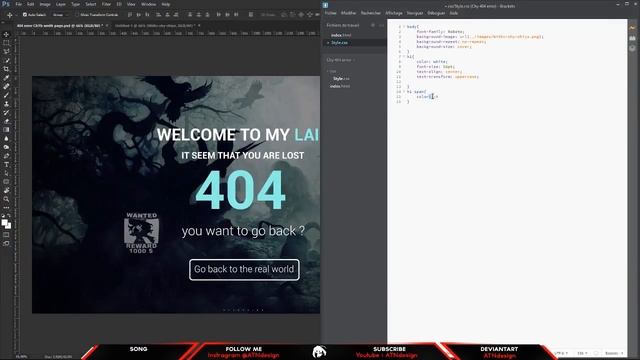Screen dimensions: 640x360
Task: Open working files settings gear in Brackets
Action: click(x=373, y=25)
